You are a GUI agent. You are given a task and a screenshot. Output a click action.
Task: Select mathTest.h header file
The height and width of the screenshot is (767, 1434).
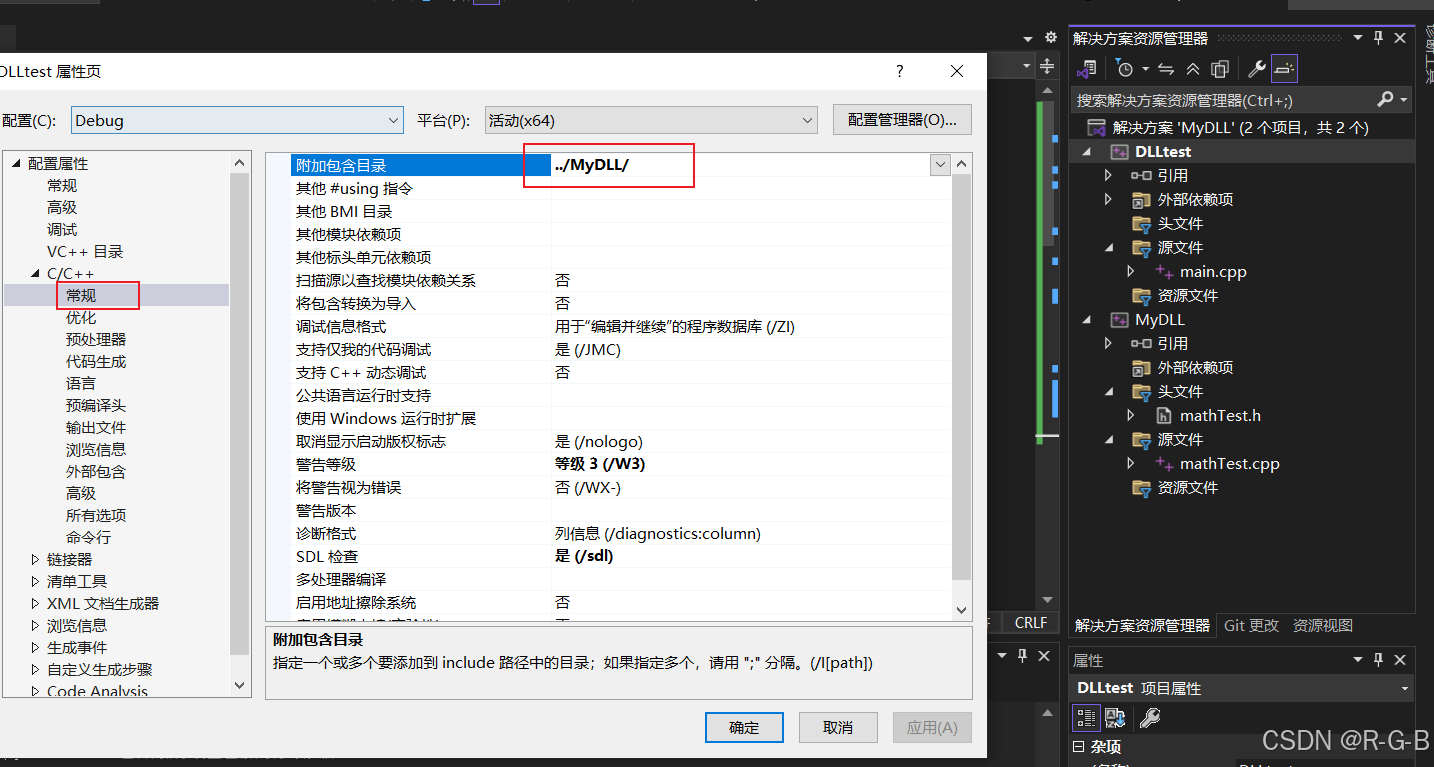click(1220, 415)
